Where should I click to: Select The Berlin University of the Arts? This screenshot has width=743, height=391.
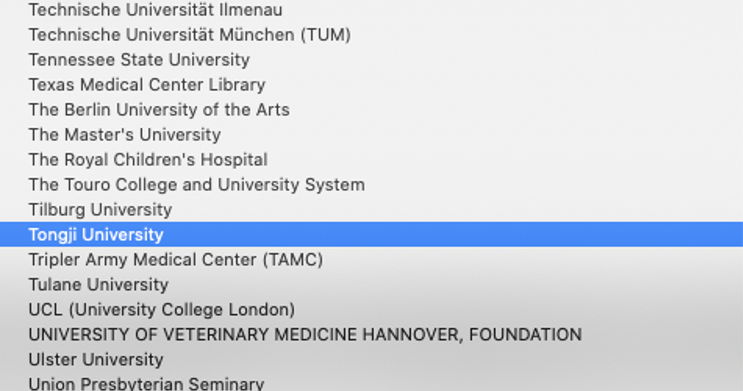pyautogui.click(x=372, y=109)
